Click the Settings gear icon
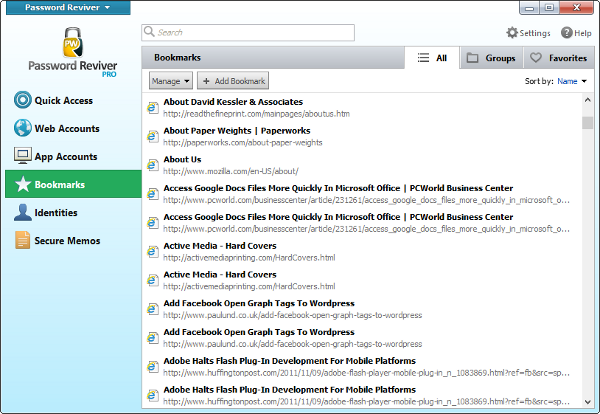The image size is (600, 414). [512, 33]
